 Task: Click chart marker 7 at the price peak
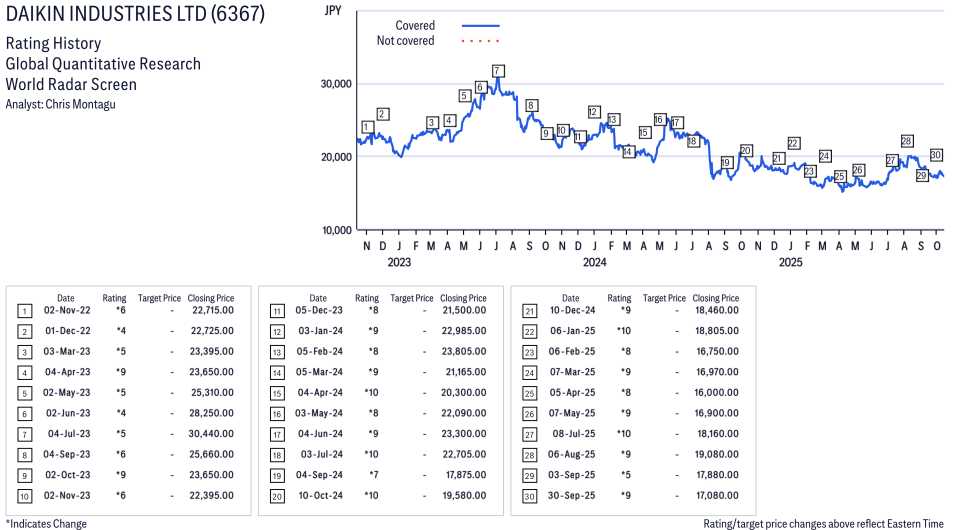coord(497,70)
